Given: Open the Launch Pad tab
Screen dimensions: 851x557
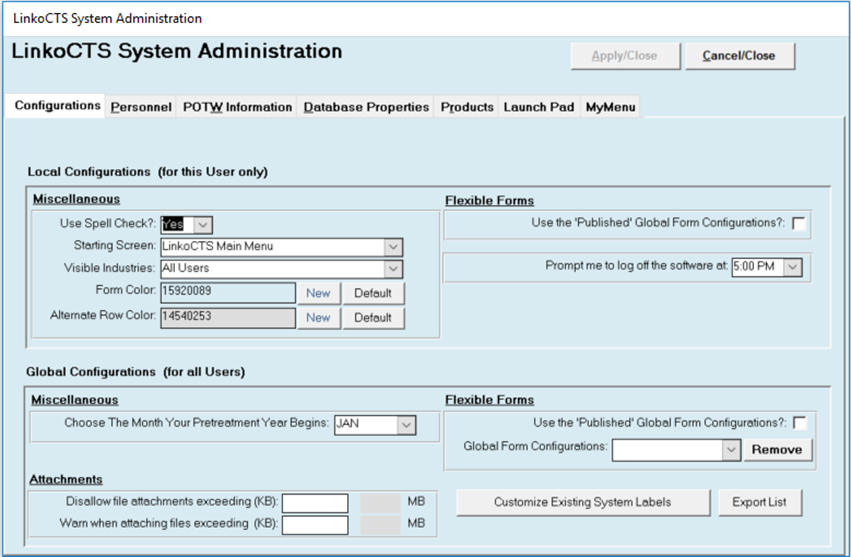Looking at the screenshot, I should (539, 107).
